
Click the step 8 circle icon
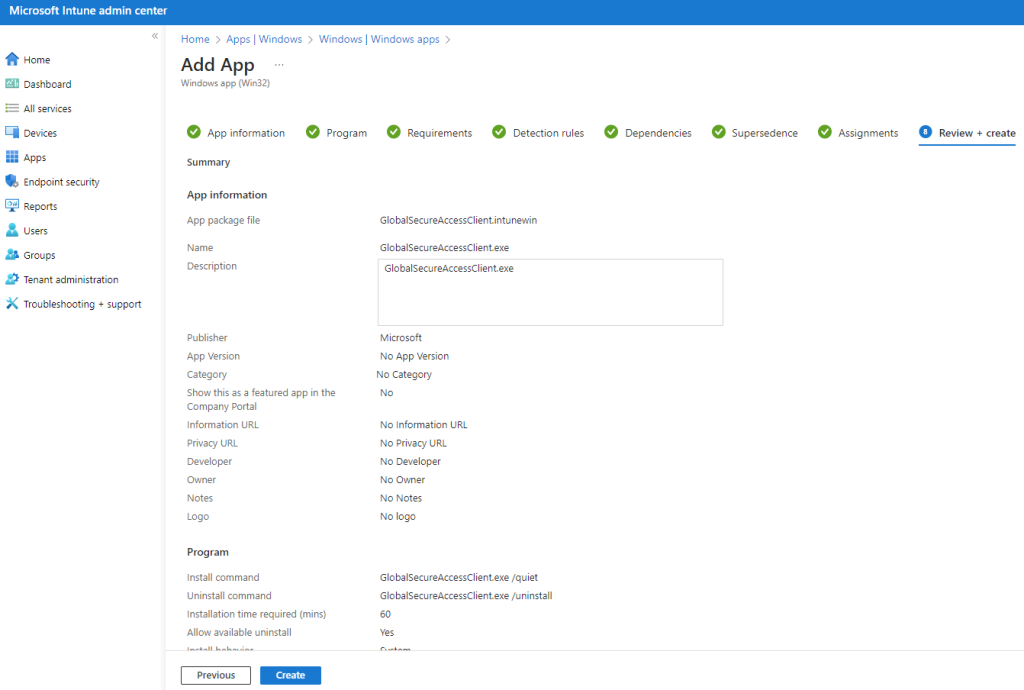[x=925, y=132]
